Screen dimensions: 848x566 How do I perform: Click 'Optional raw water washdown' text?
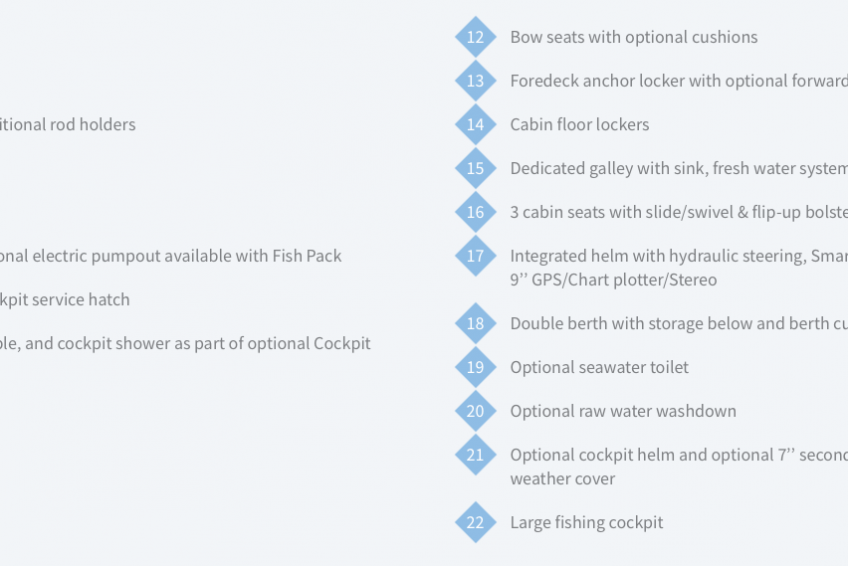tap(623, 411)
